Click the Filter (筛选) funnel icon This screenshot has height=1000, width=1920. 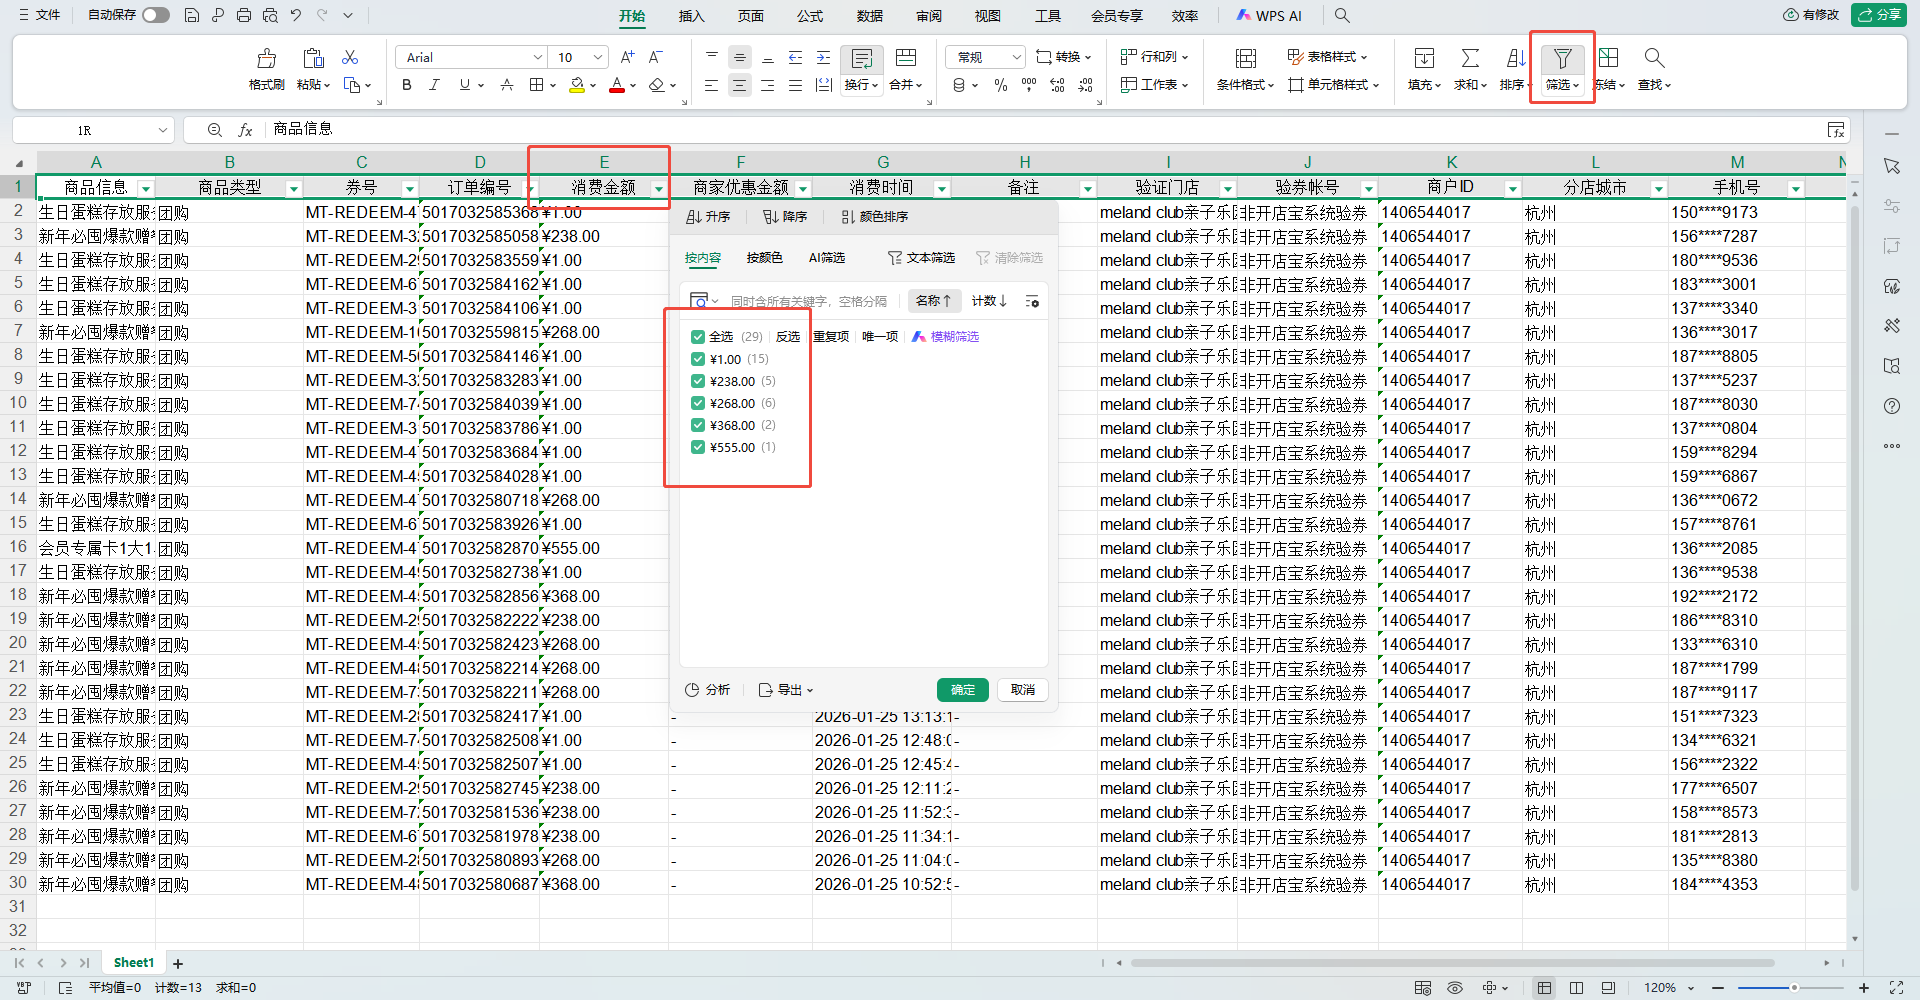click(x=1562, y=59)
